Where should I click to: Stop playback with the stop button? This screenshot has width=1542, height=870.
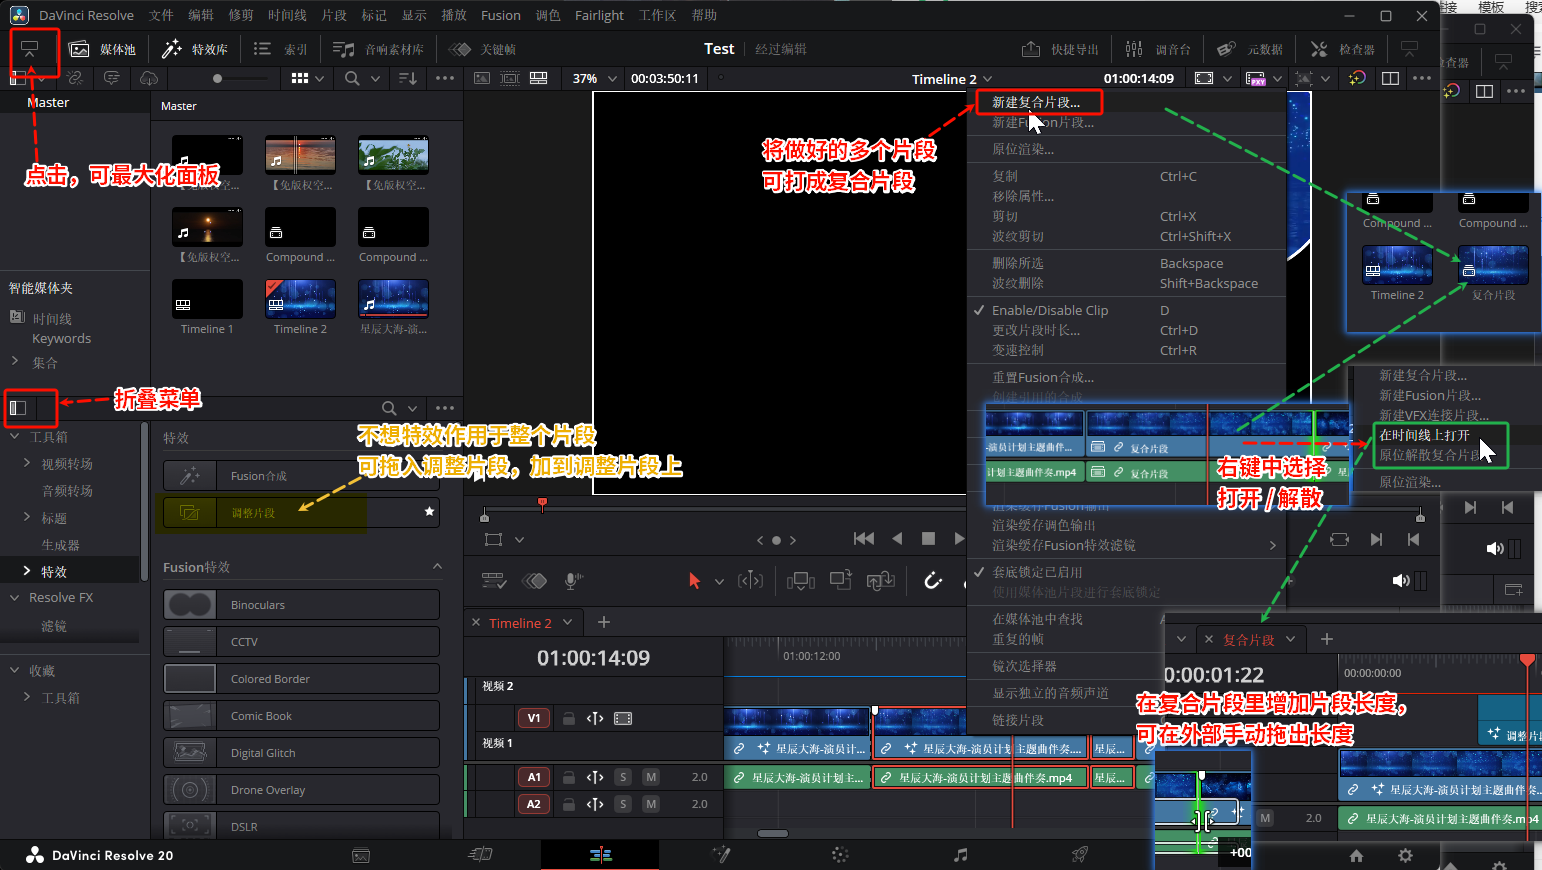coord(928,538)
